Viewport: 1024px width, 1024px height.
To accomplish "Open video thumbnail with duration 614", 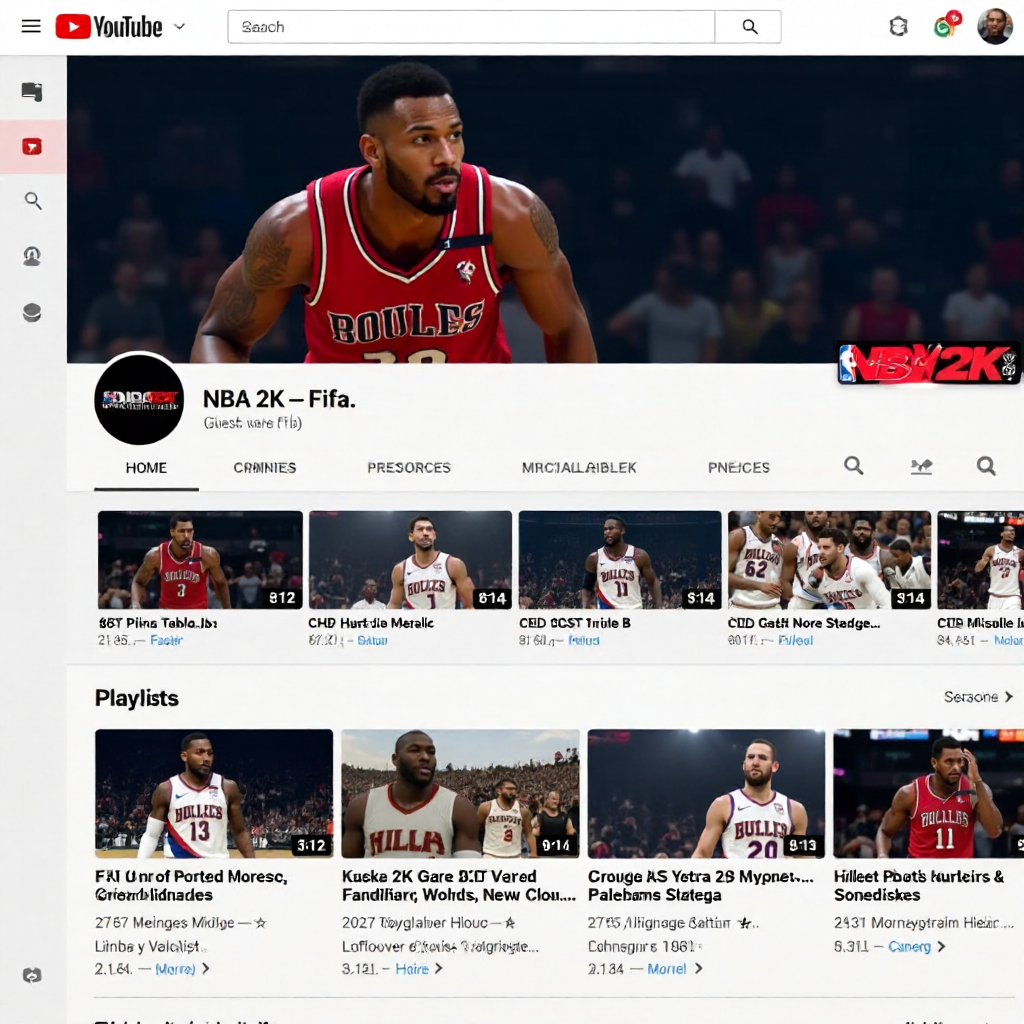I will [410, 560].
